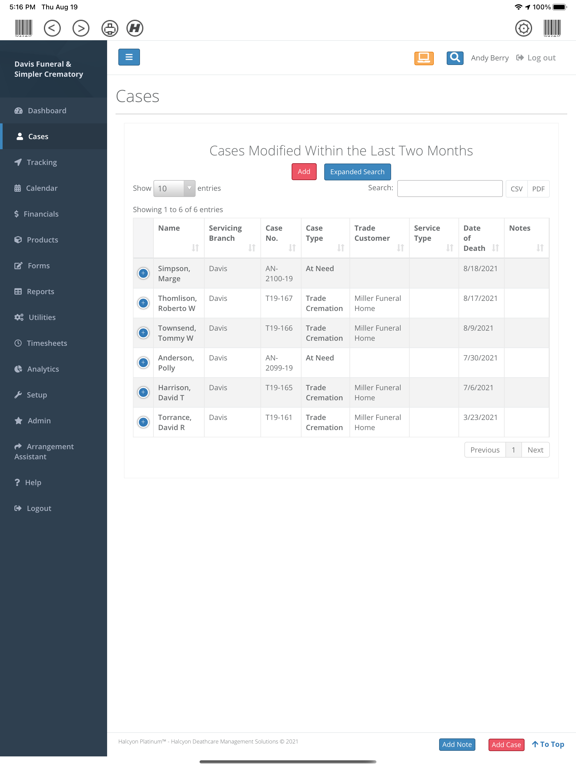Click the blue magnifier search button
The image size is (576, 768).
(455, 58)
